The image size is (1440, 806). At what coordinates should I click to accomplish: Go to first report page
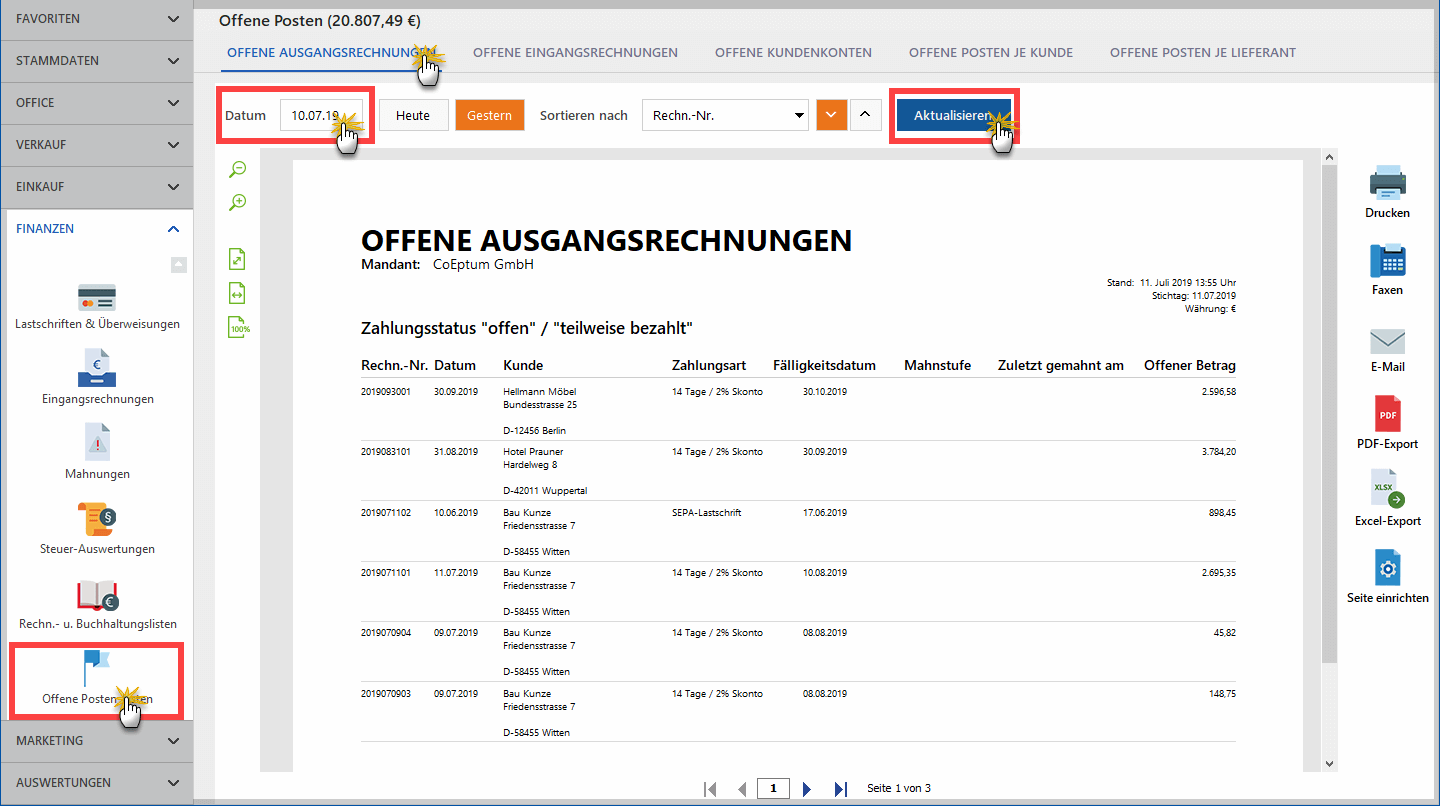710,789
